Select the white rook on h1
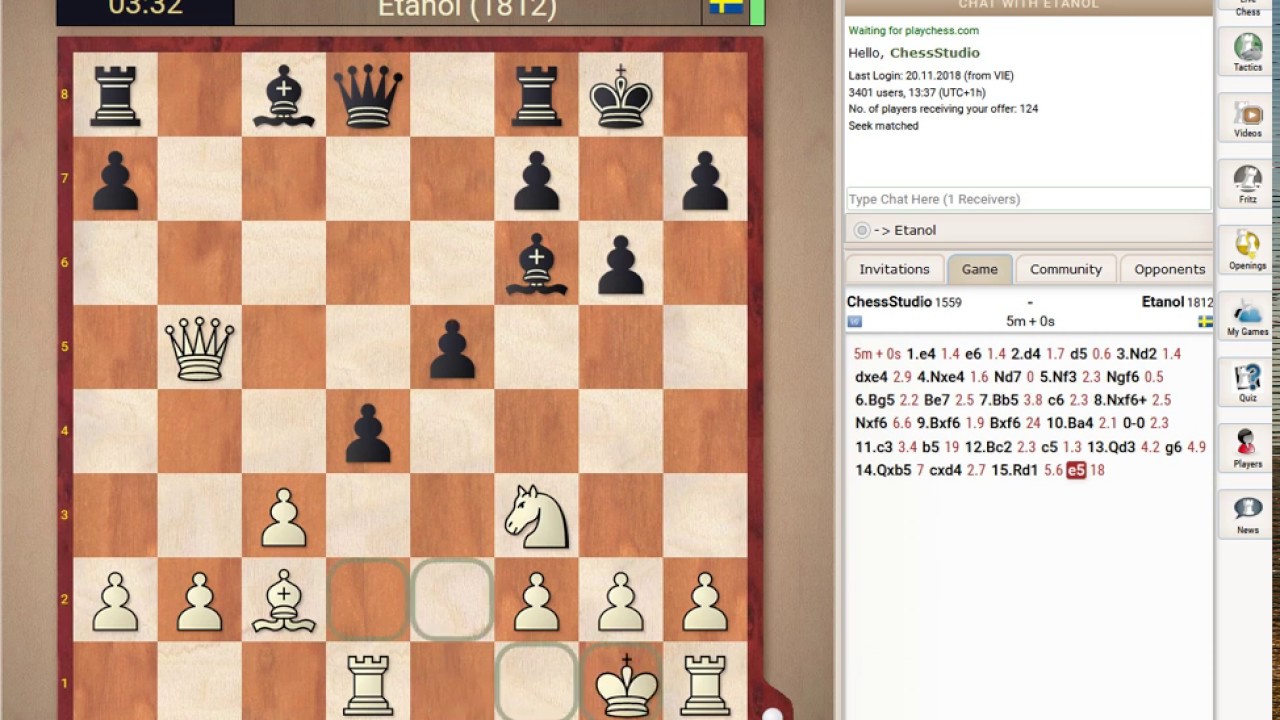Viewport: 1280px width, 720px height. [x=705, y=684]
